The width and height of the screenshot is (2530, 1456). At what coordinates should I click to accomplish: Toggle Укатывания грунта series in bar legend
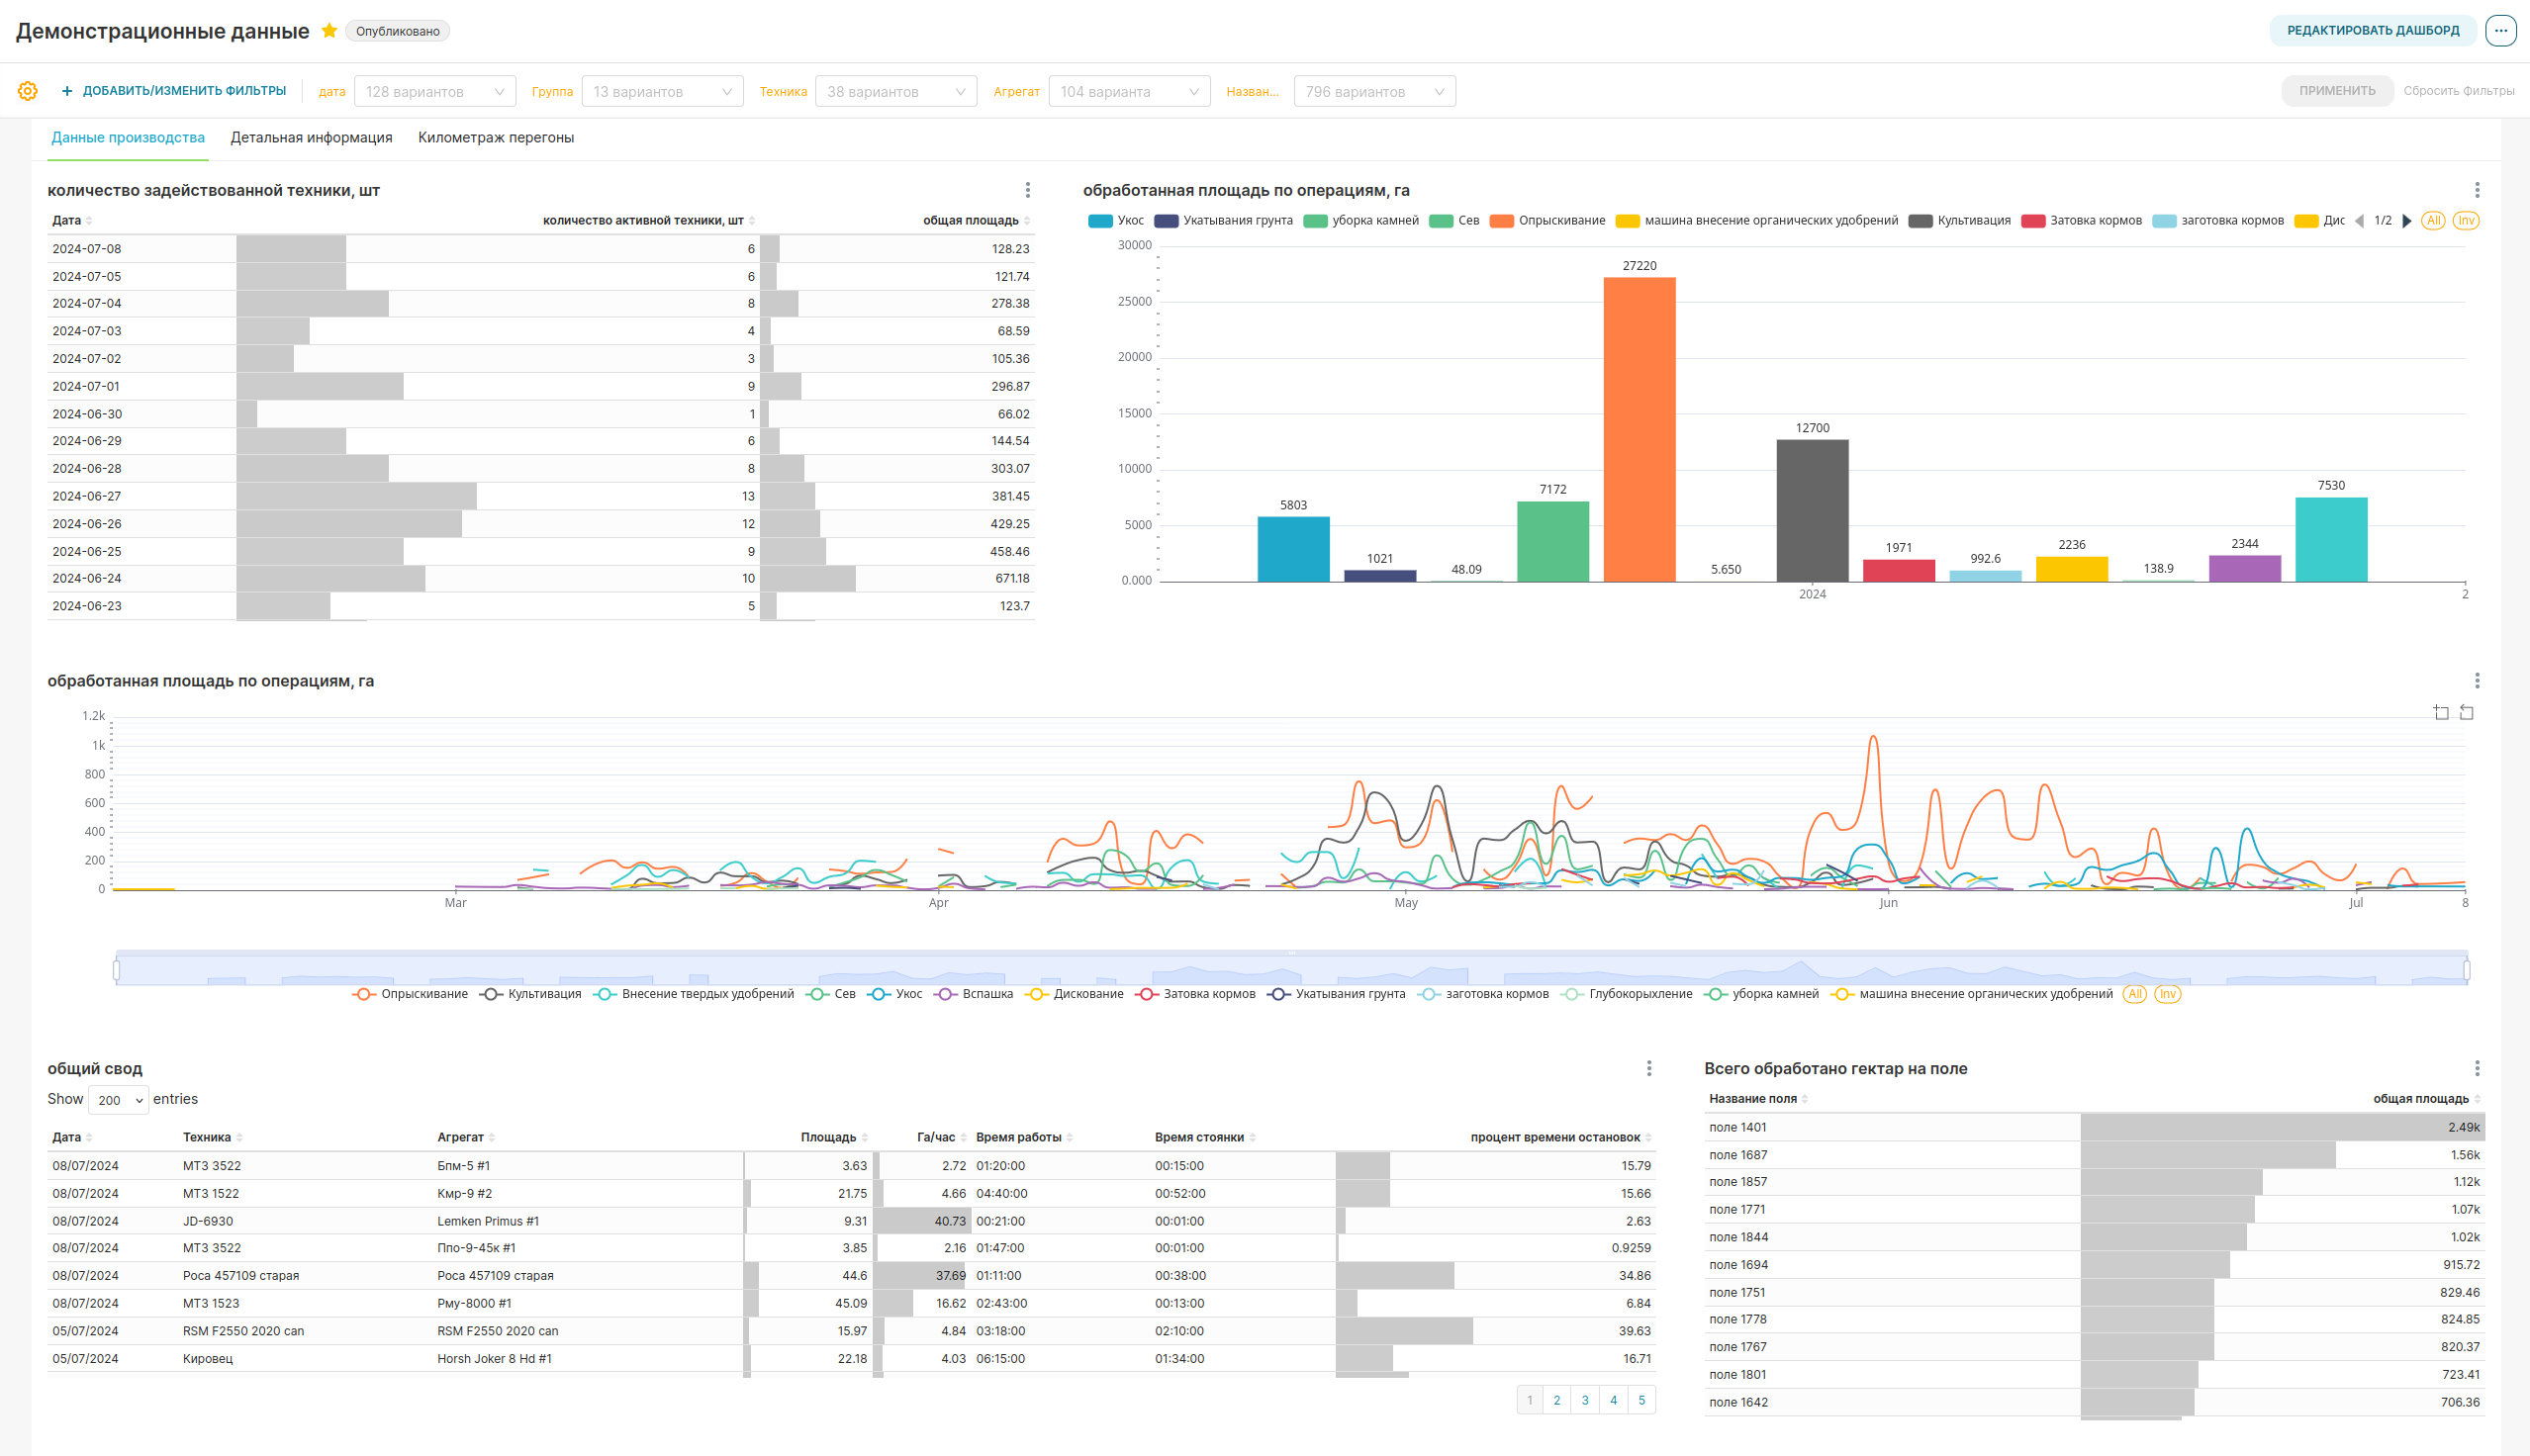1224,221
